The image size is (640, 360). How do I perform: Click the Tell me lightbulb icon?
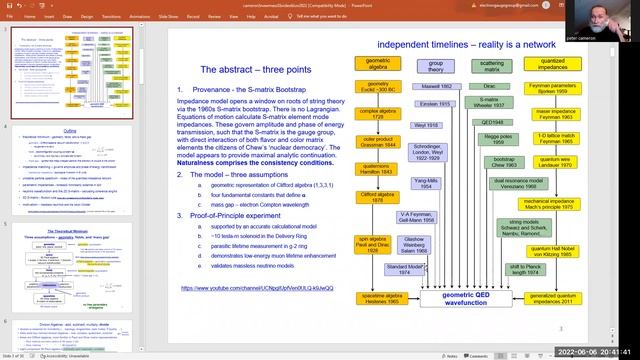tap(290, 16)
